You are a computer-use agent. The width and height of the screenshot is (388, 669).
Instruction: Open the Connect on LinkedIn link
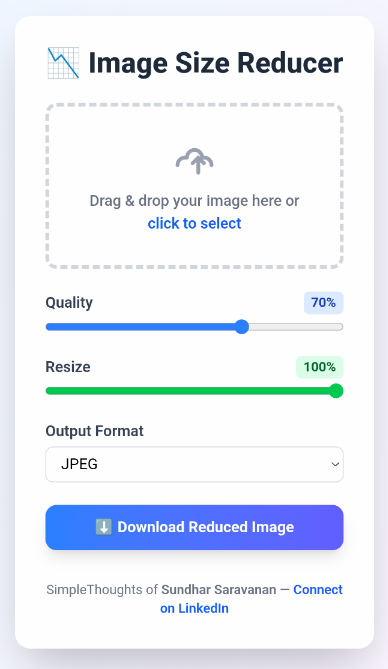tap(251, 599)
